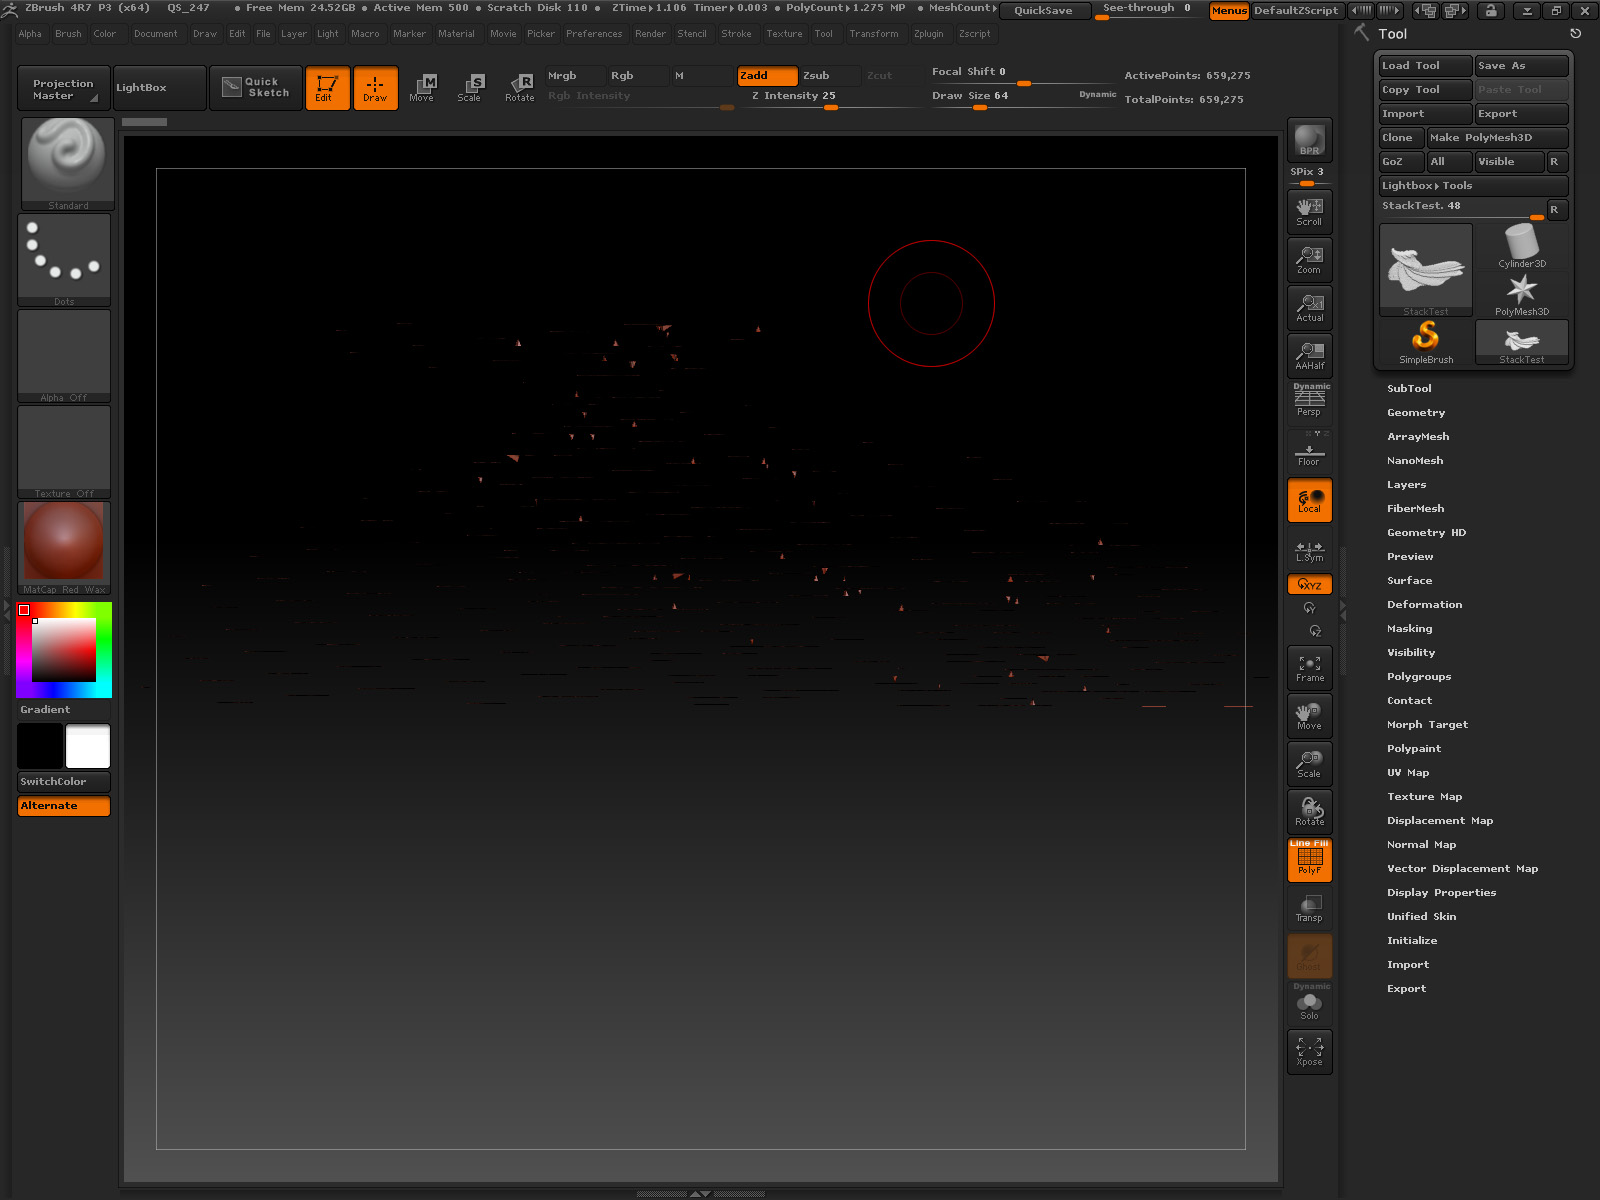Toggle Solo mode

1309,1003
